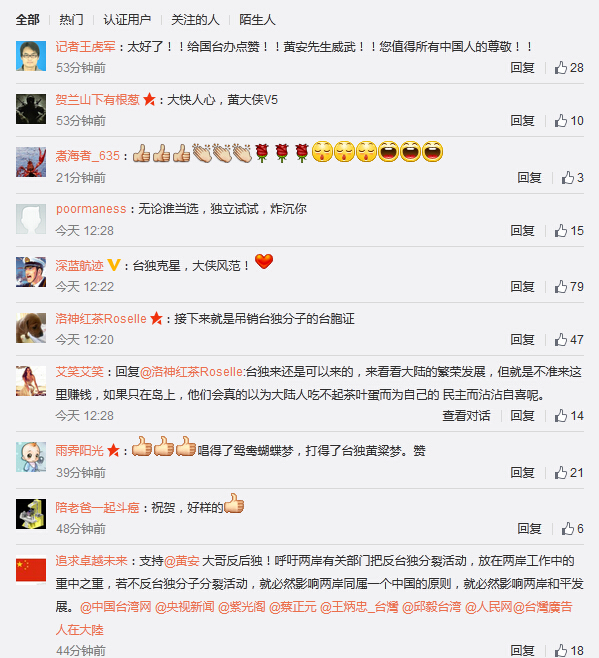Reply to 追求卓越未来's comment
Viewport: 599px width, 658px height.
[522, 650]
